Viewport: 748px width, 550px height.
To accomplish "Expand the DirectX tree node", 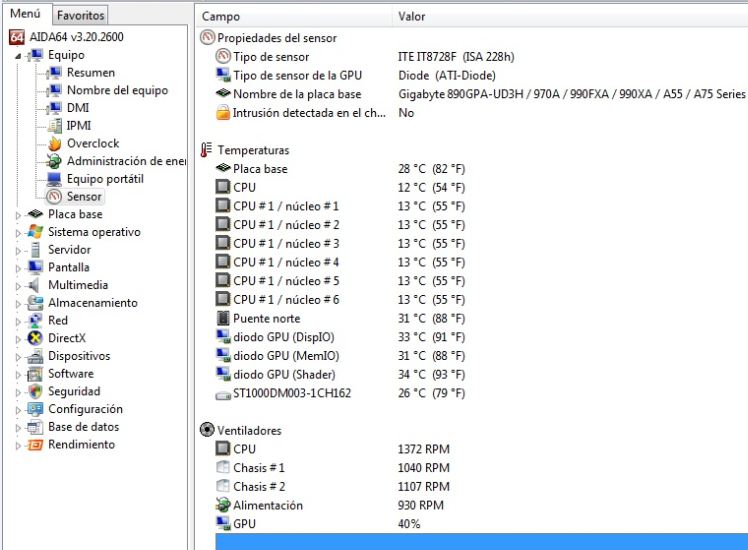I will tap(18, 339).
